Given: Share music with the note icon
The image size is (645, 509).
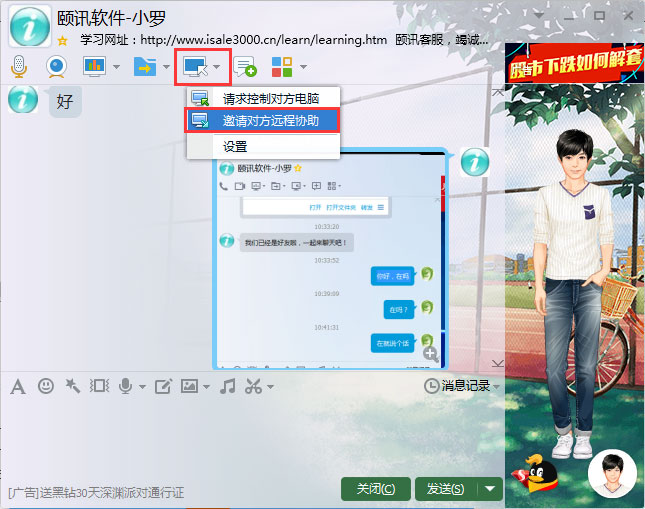Looking at the screenshot, I should coord(227,386).
